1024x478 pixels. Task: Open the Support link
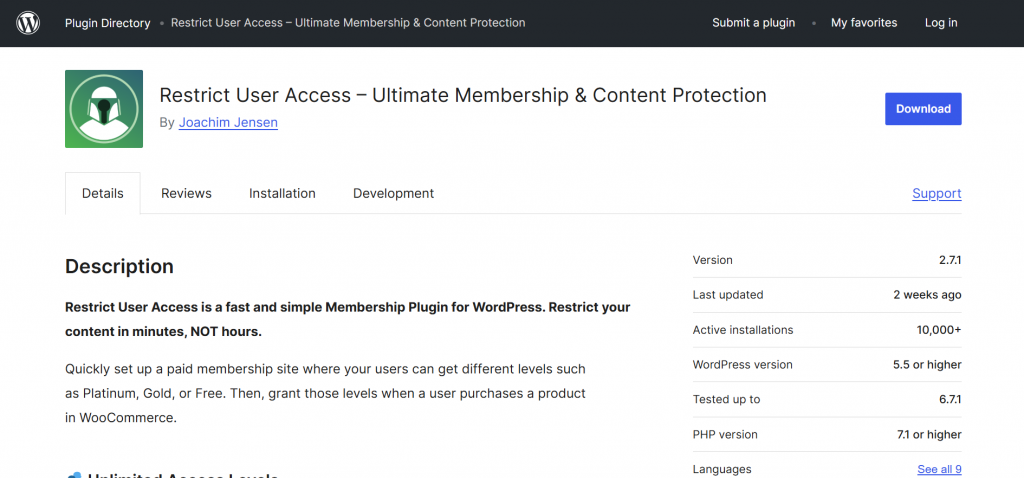pyautogui.click(x=936, y=193)
